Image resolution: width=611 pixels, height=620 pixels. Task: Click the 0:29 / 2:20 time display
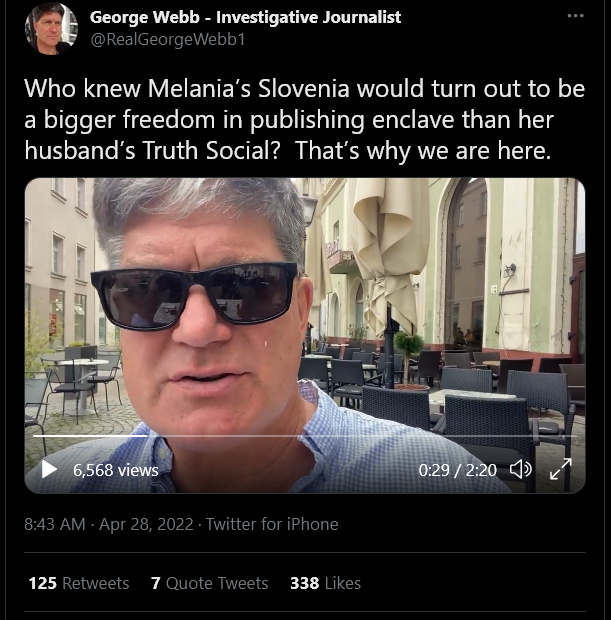(x=457, y=470)
